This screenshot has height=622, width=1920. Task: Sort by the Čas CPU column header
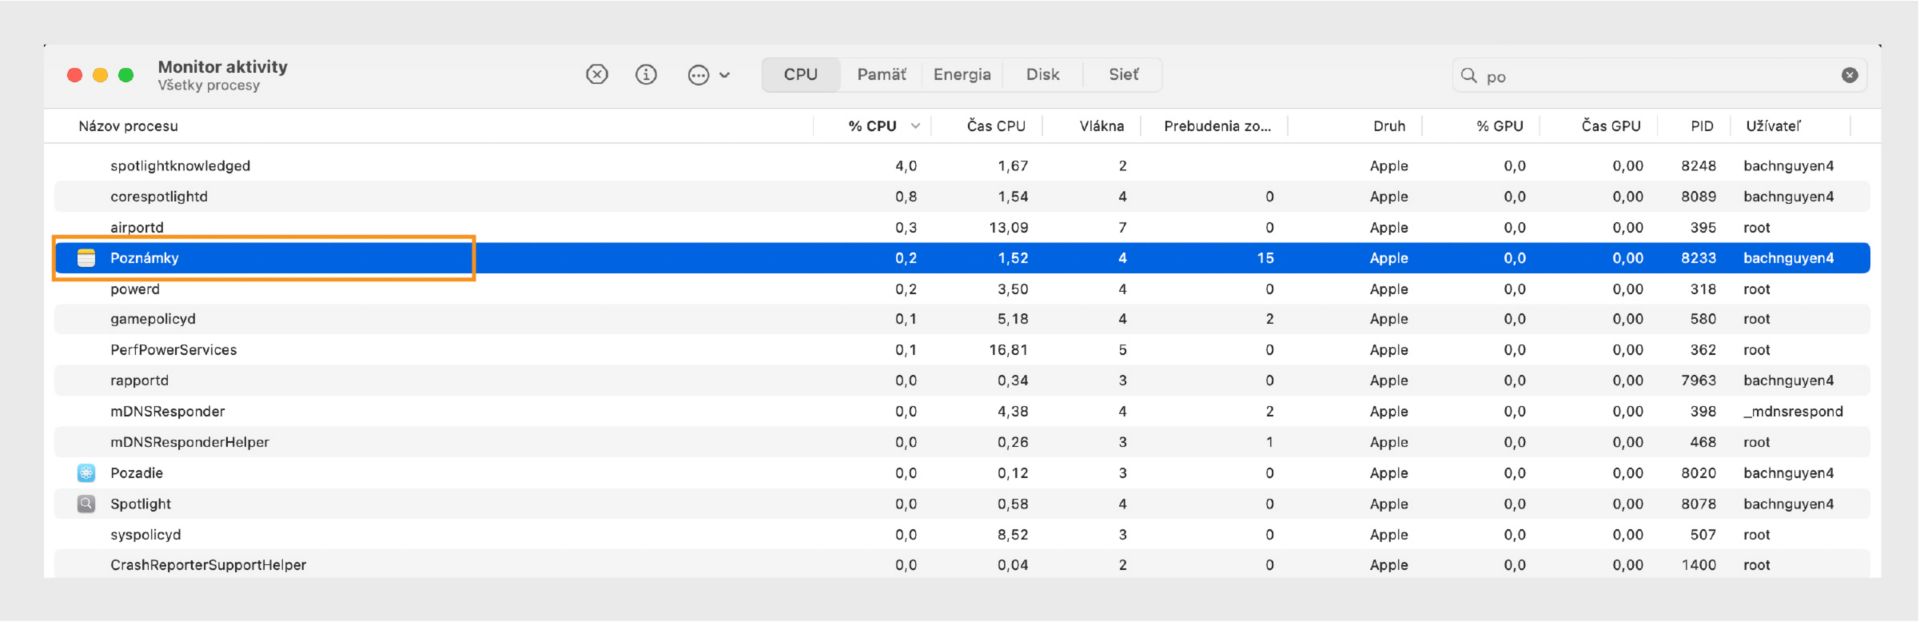[996, 126]
